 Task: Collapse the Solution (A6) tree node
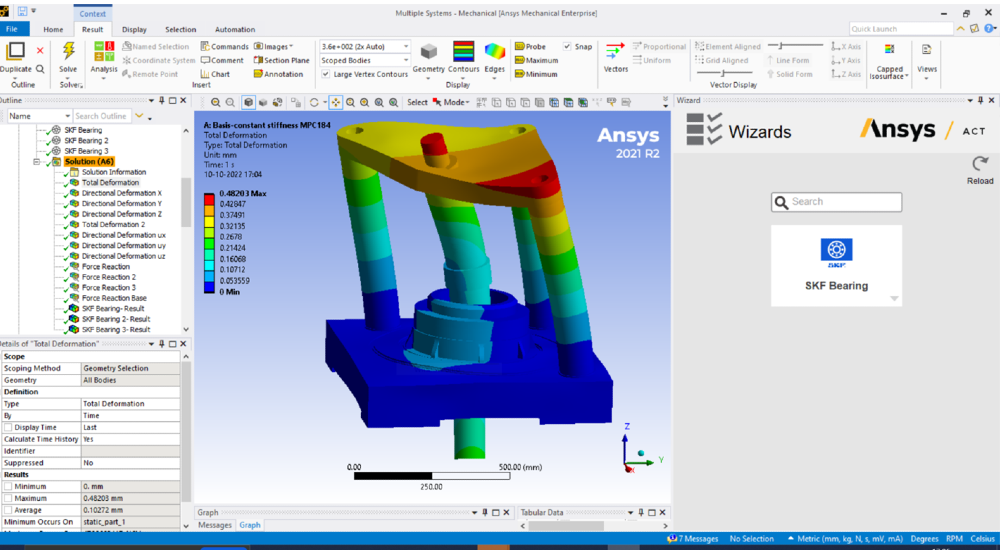(x=37, y=162)
